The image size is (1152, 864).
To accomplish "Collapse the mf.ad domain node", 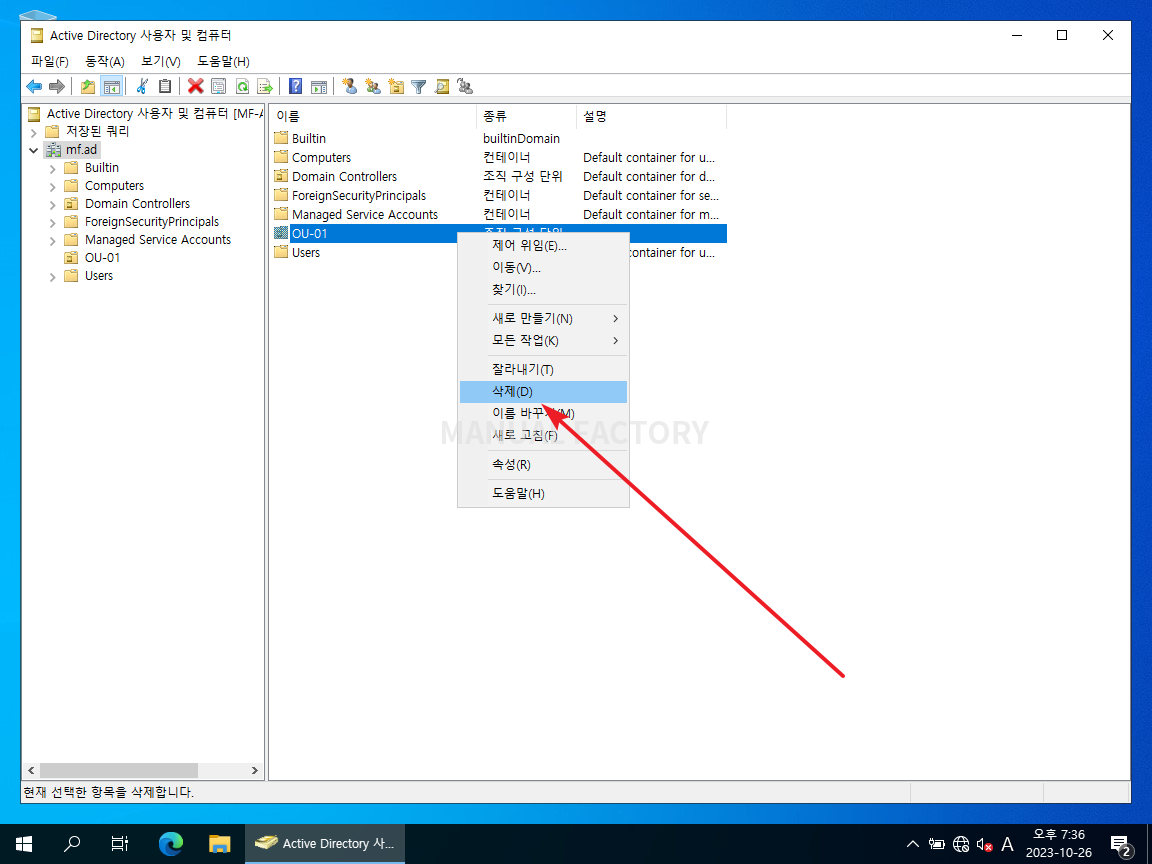I will pyautogui.click(x=34, y=151).
